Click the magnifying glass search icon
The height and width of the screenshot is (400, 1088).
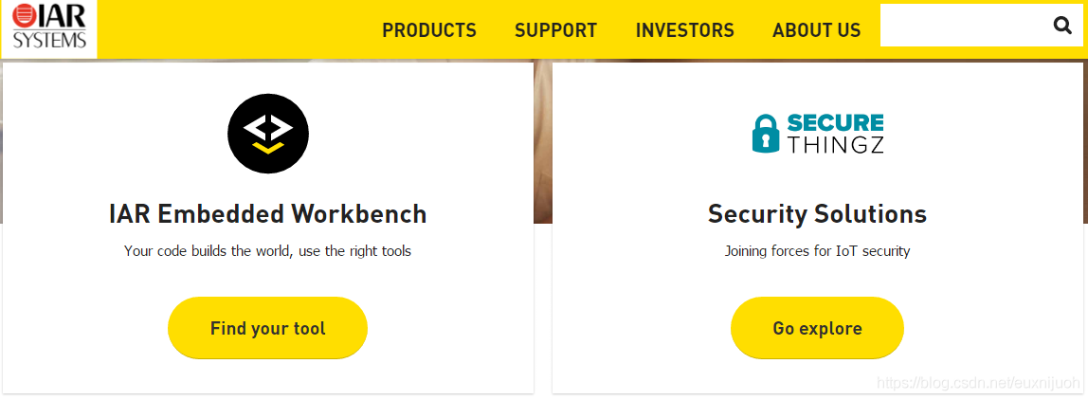tap(1062, 26)
